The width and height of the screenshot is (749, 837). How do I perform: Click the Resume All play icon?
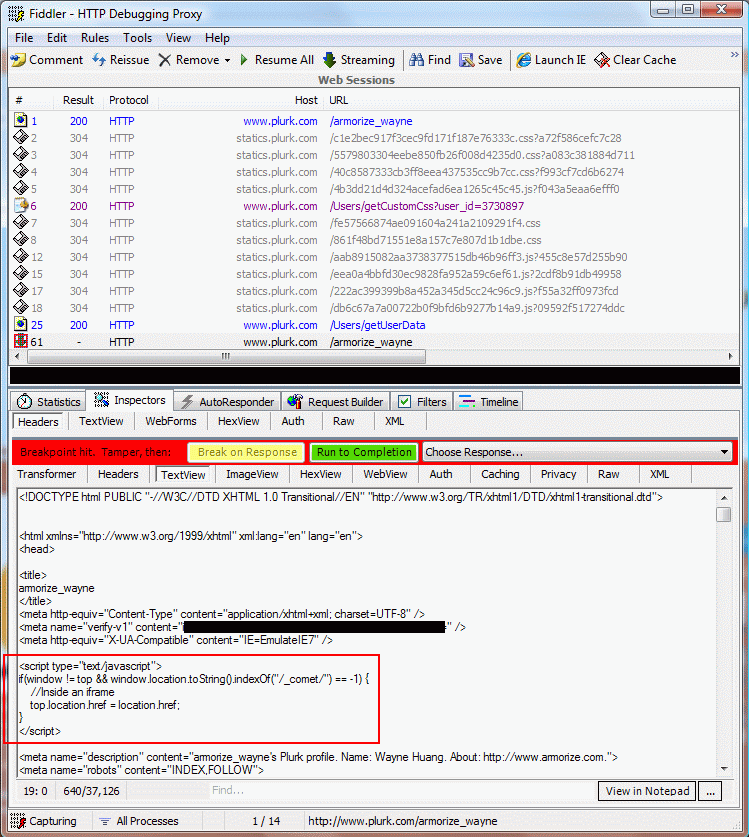tap(244, 60)
